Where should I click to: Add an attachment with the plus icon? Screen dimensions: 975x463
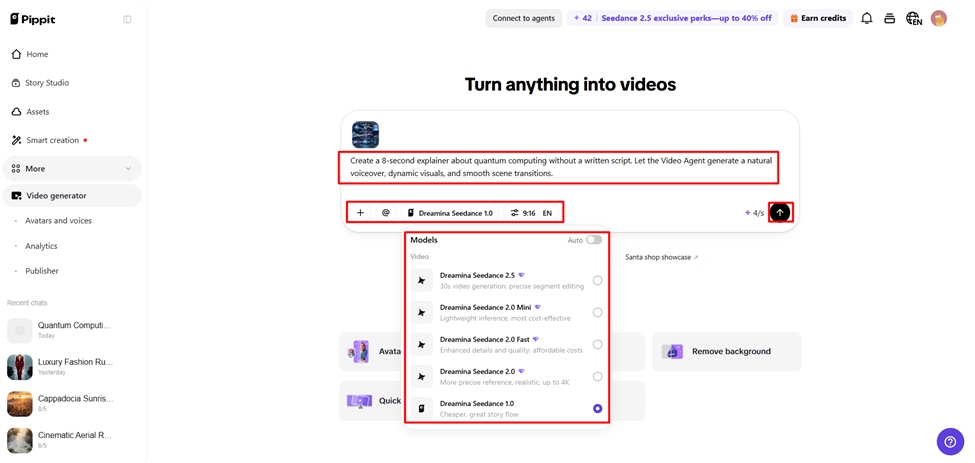tap(360, 213)
